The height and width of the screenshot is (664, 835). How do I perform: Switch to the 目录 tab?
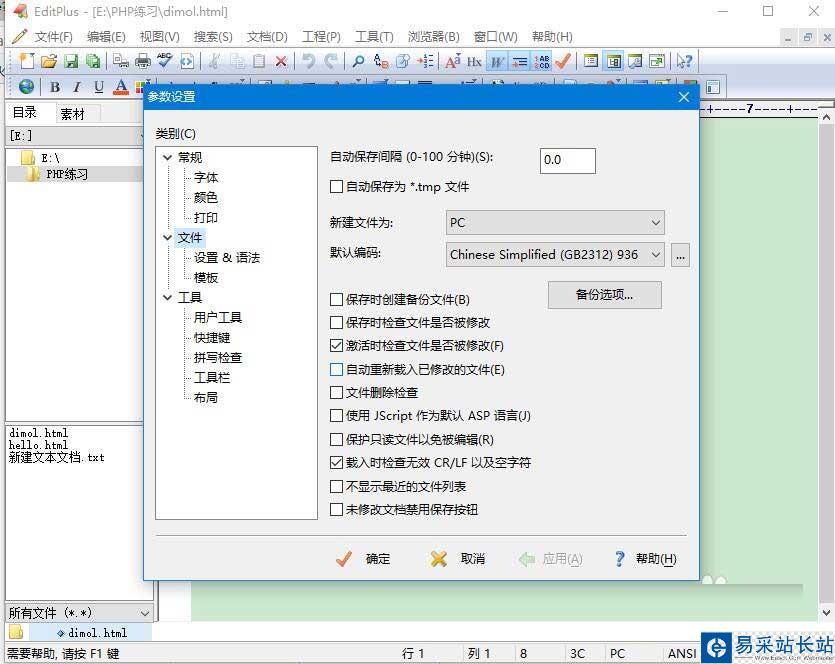24,112
